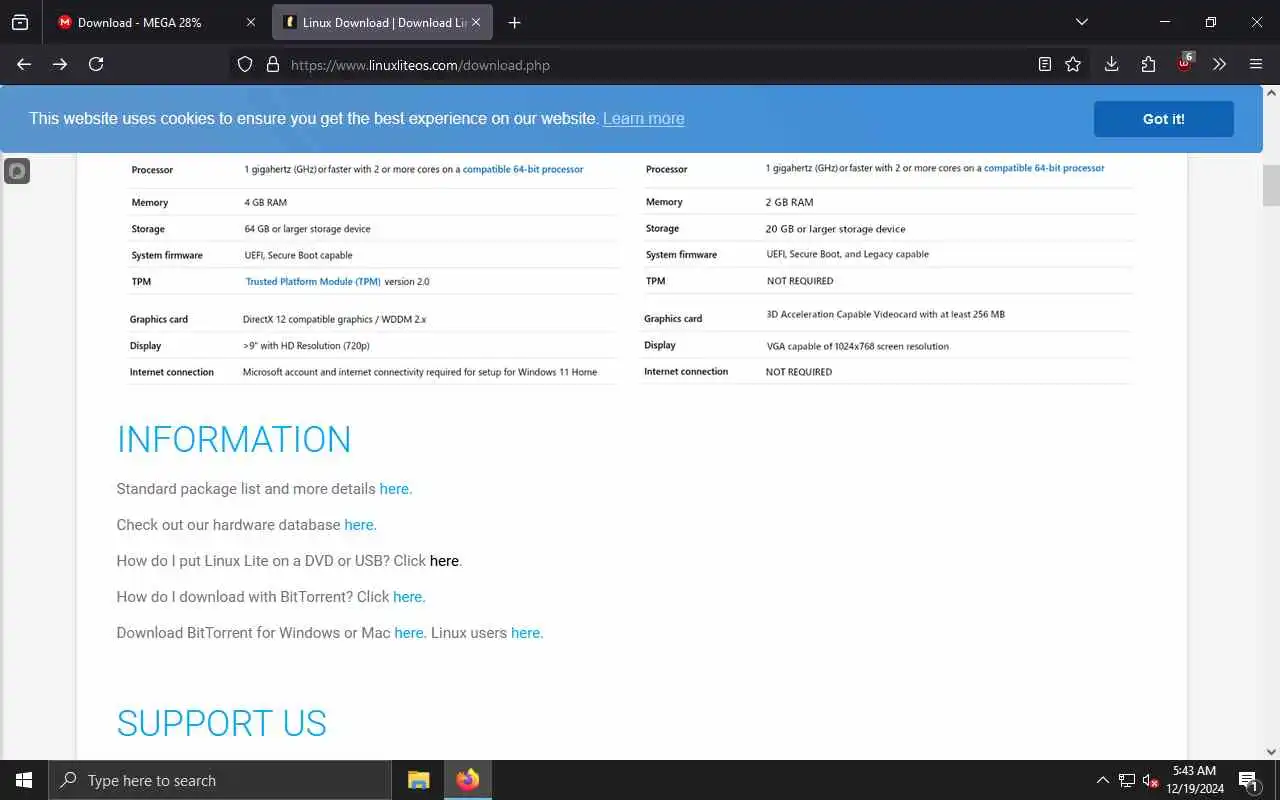Screen dimensions: 1280x800
Task: Open the clock showing 5:43 AM
Action: pos(1194,780)
